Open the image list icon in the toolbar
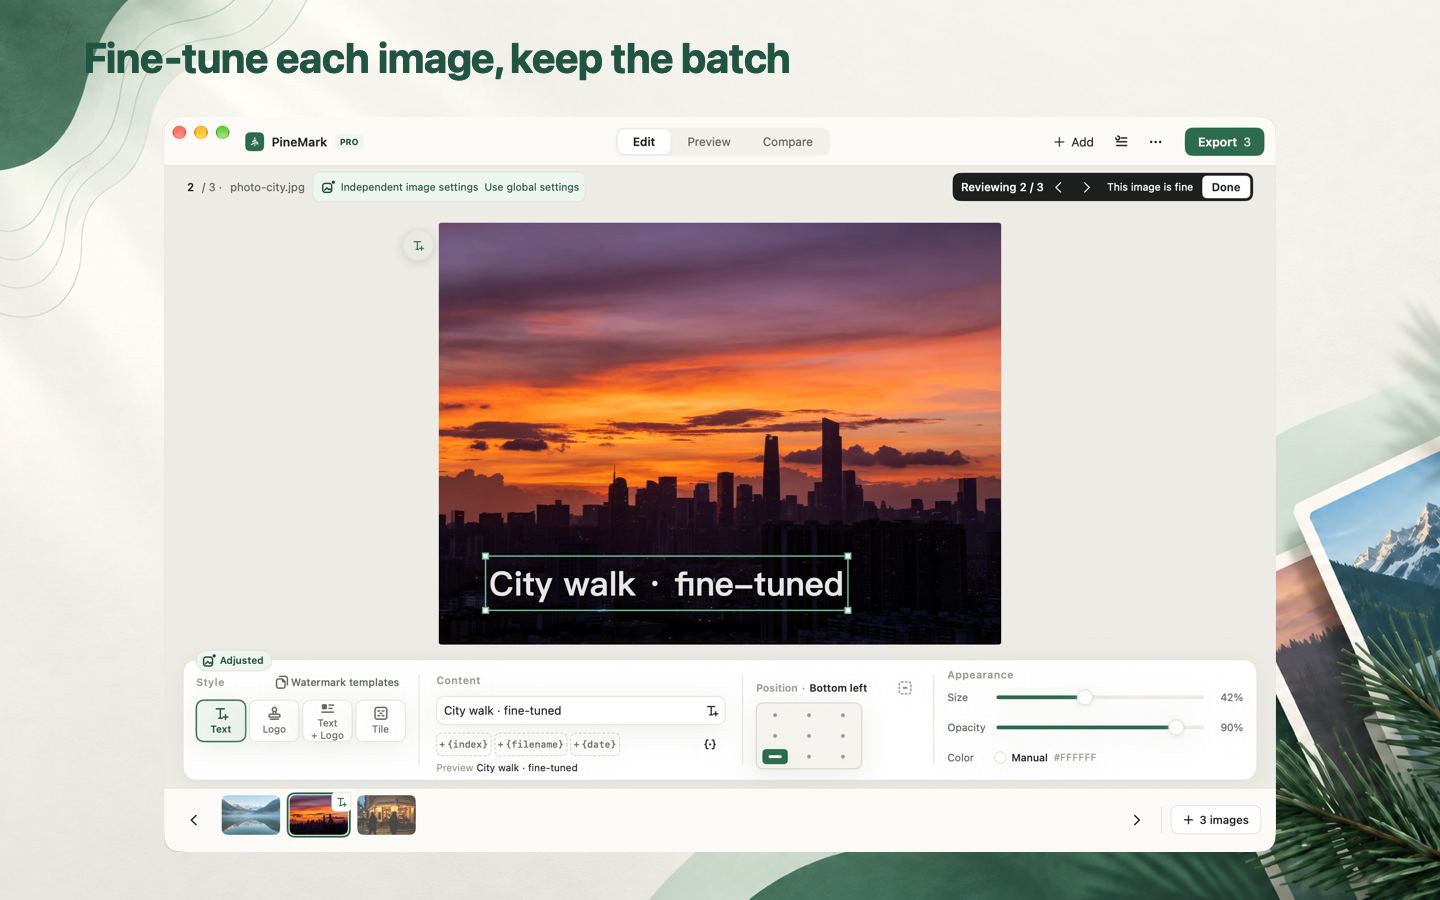This screenshot has height=900, width=1440. (1121, 142)
